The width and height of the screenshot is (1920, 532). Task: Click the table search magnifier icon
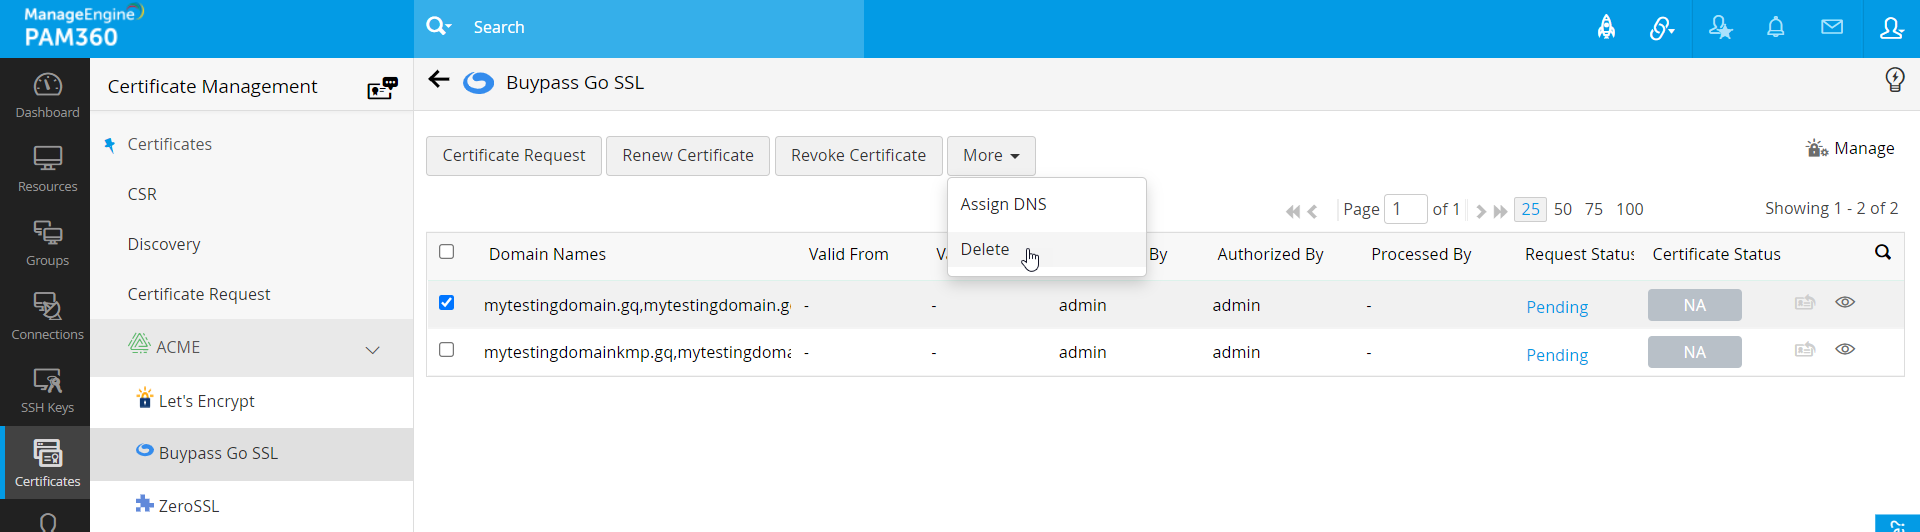tap(1883, 252)
